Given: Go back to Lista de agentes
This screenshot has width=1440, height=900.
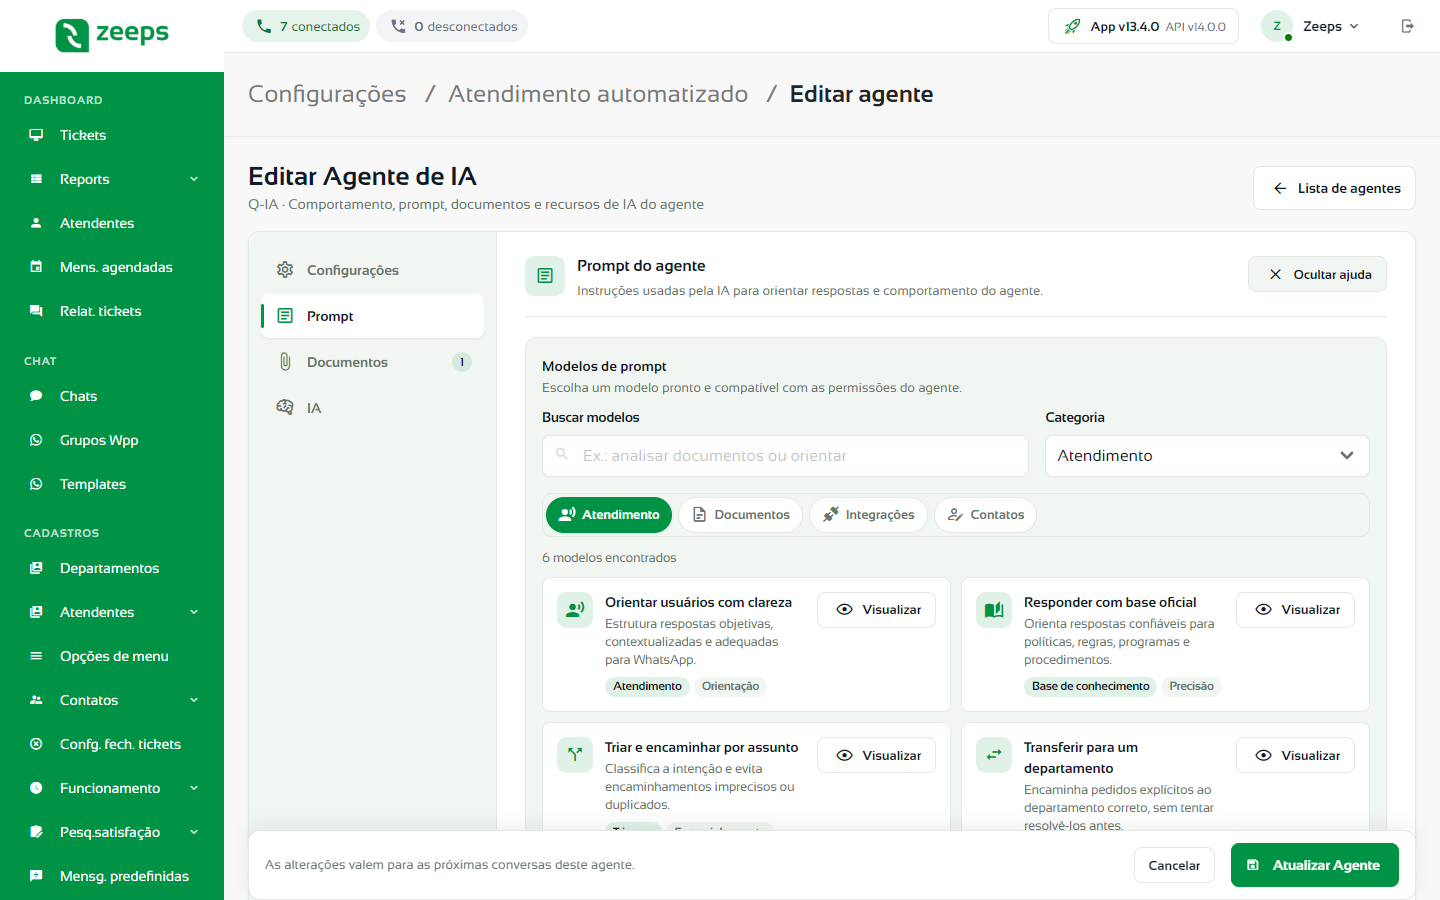Looking at the screenshot, I should point(1334,188).
